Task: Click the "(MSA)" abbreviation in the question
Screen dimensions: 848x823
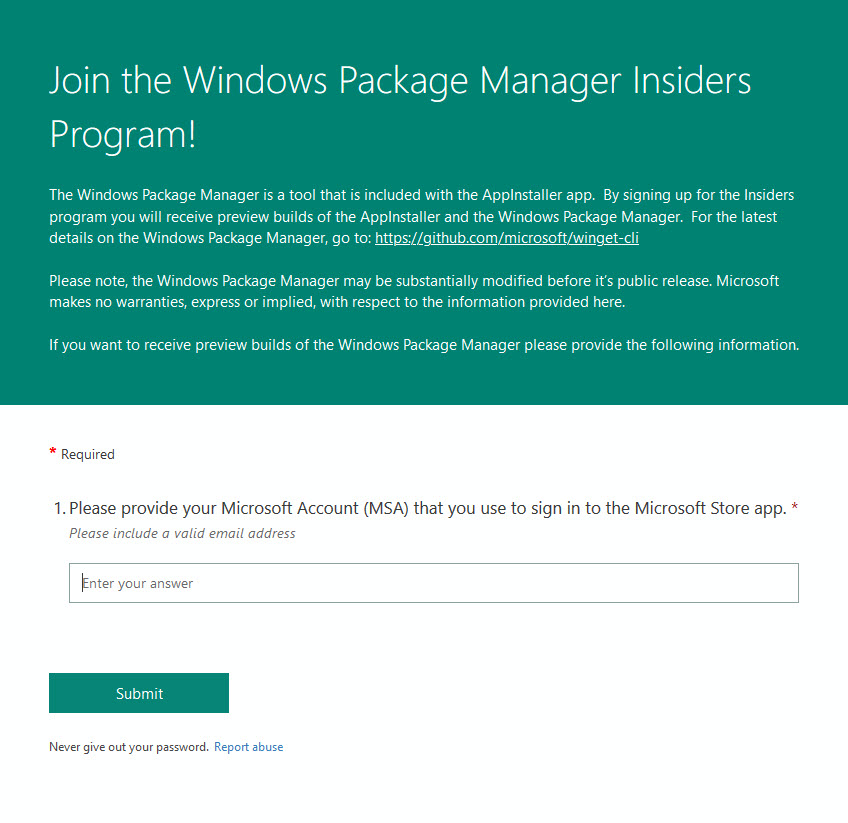Action: (x=386, y=508)
